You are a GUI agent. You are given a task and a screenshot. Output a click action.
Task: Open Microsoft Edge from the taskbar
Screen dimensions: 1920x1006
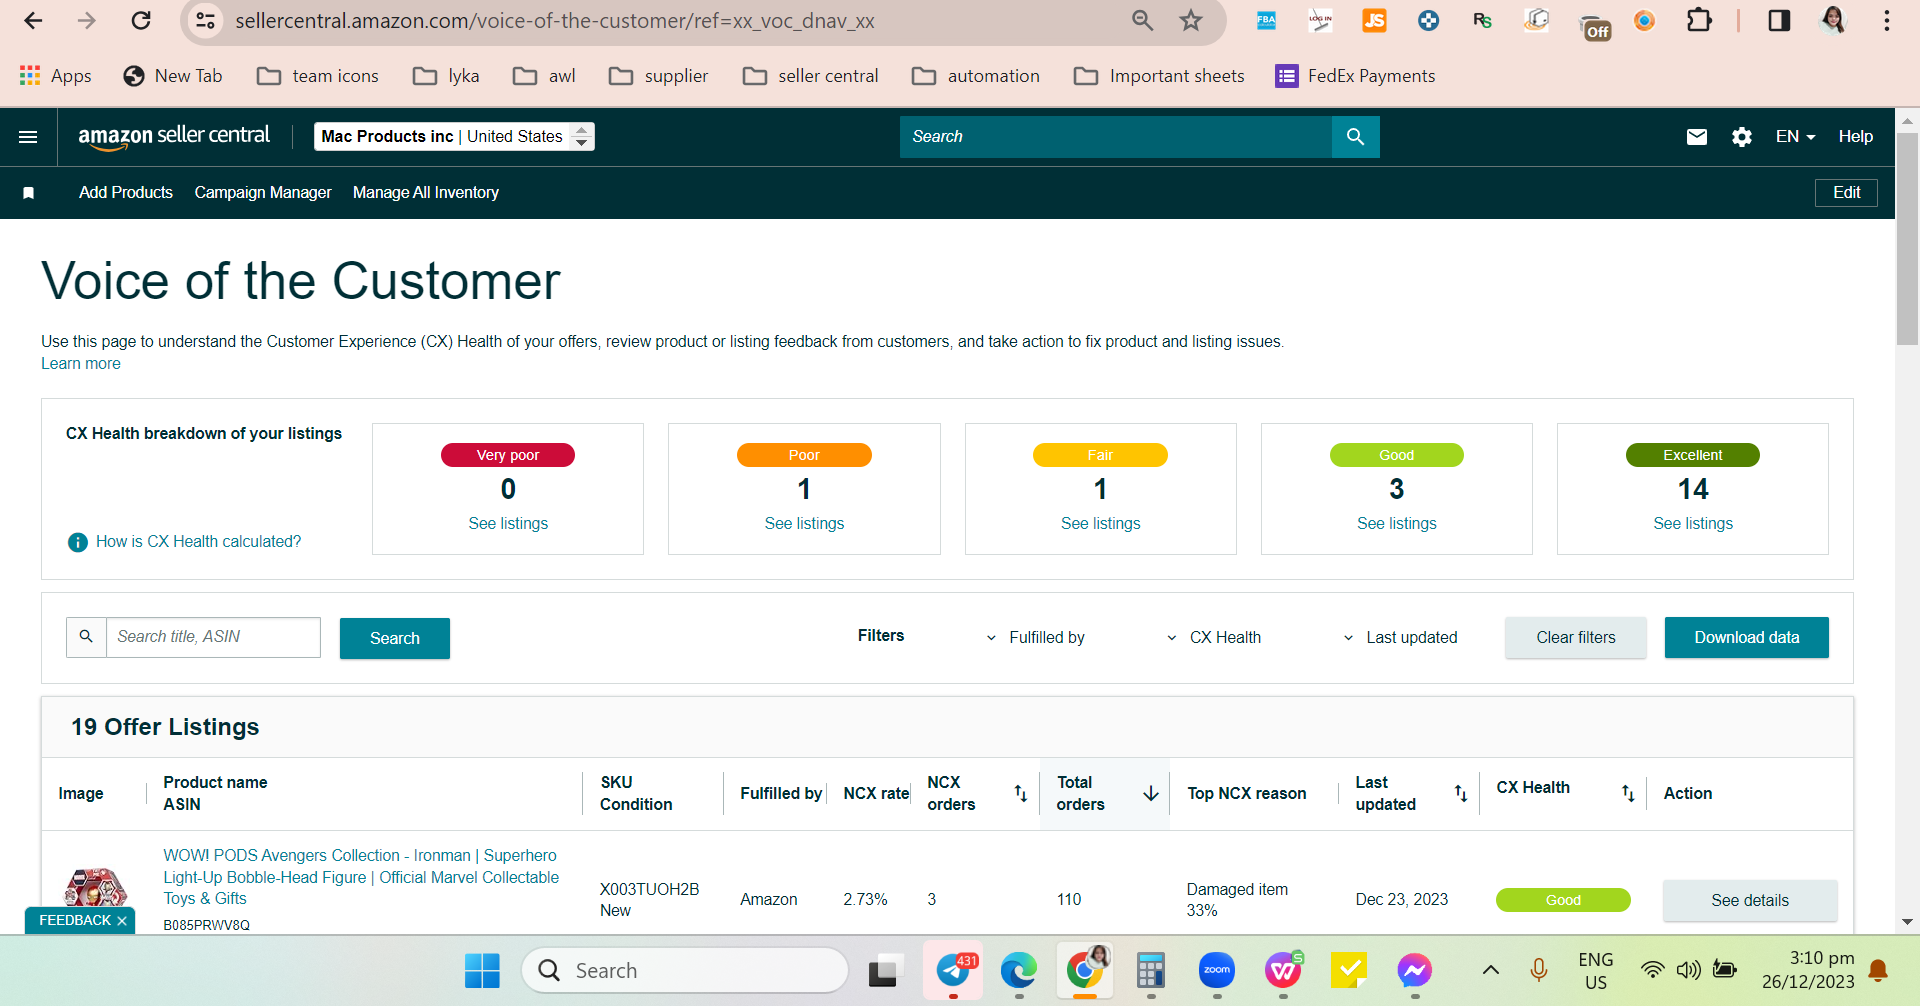pyautogui.click(x=1019, y=970)
